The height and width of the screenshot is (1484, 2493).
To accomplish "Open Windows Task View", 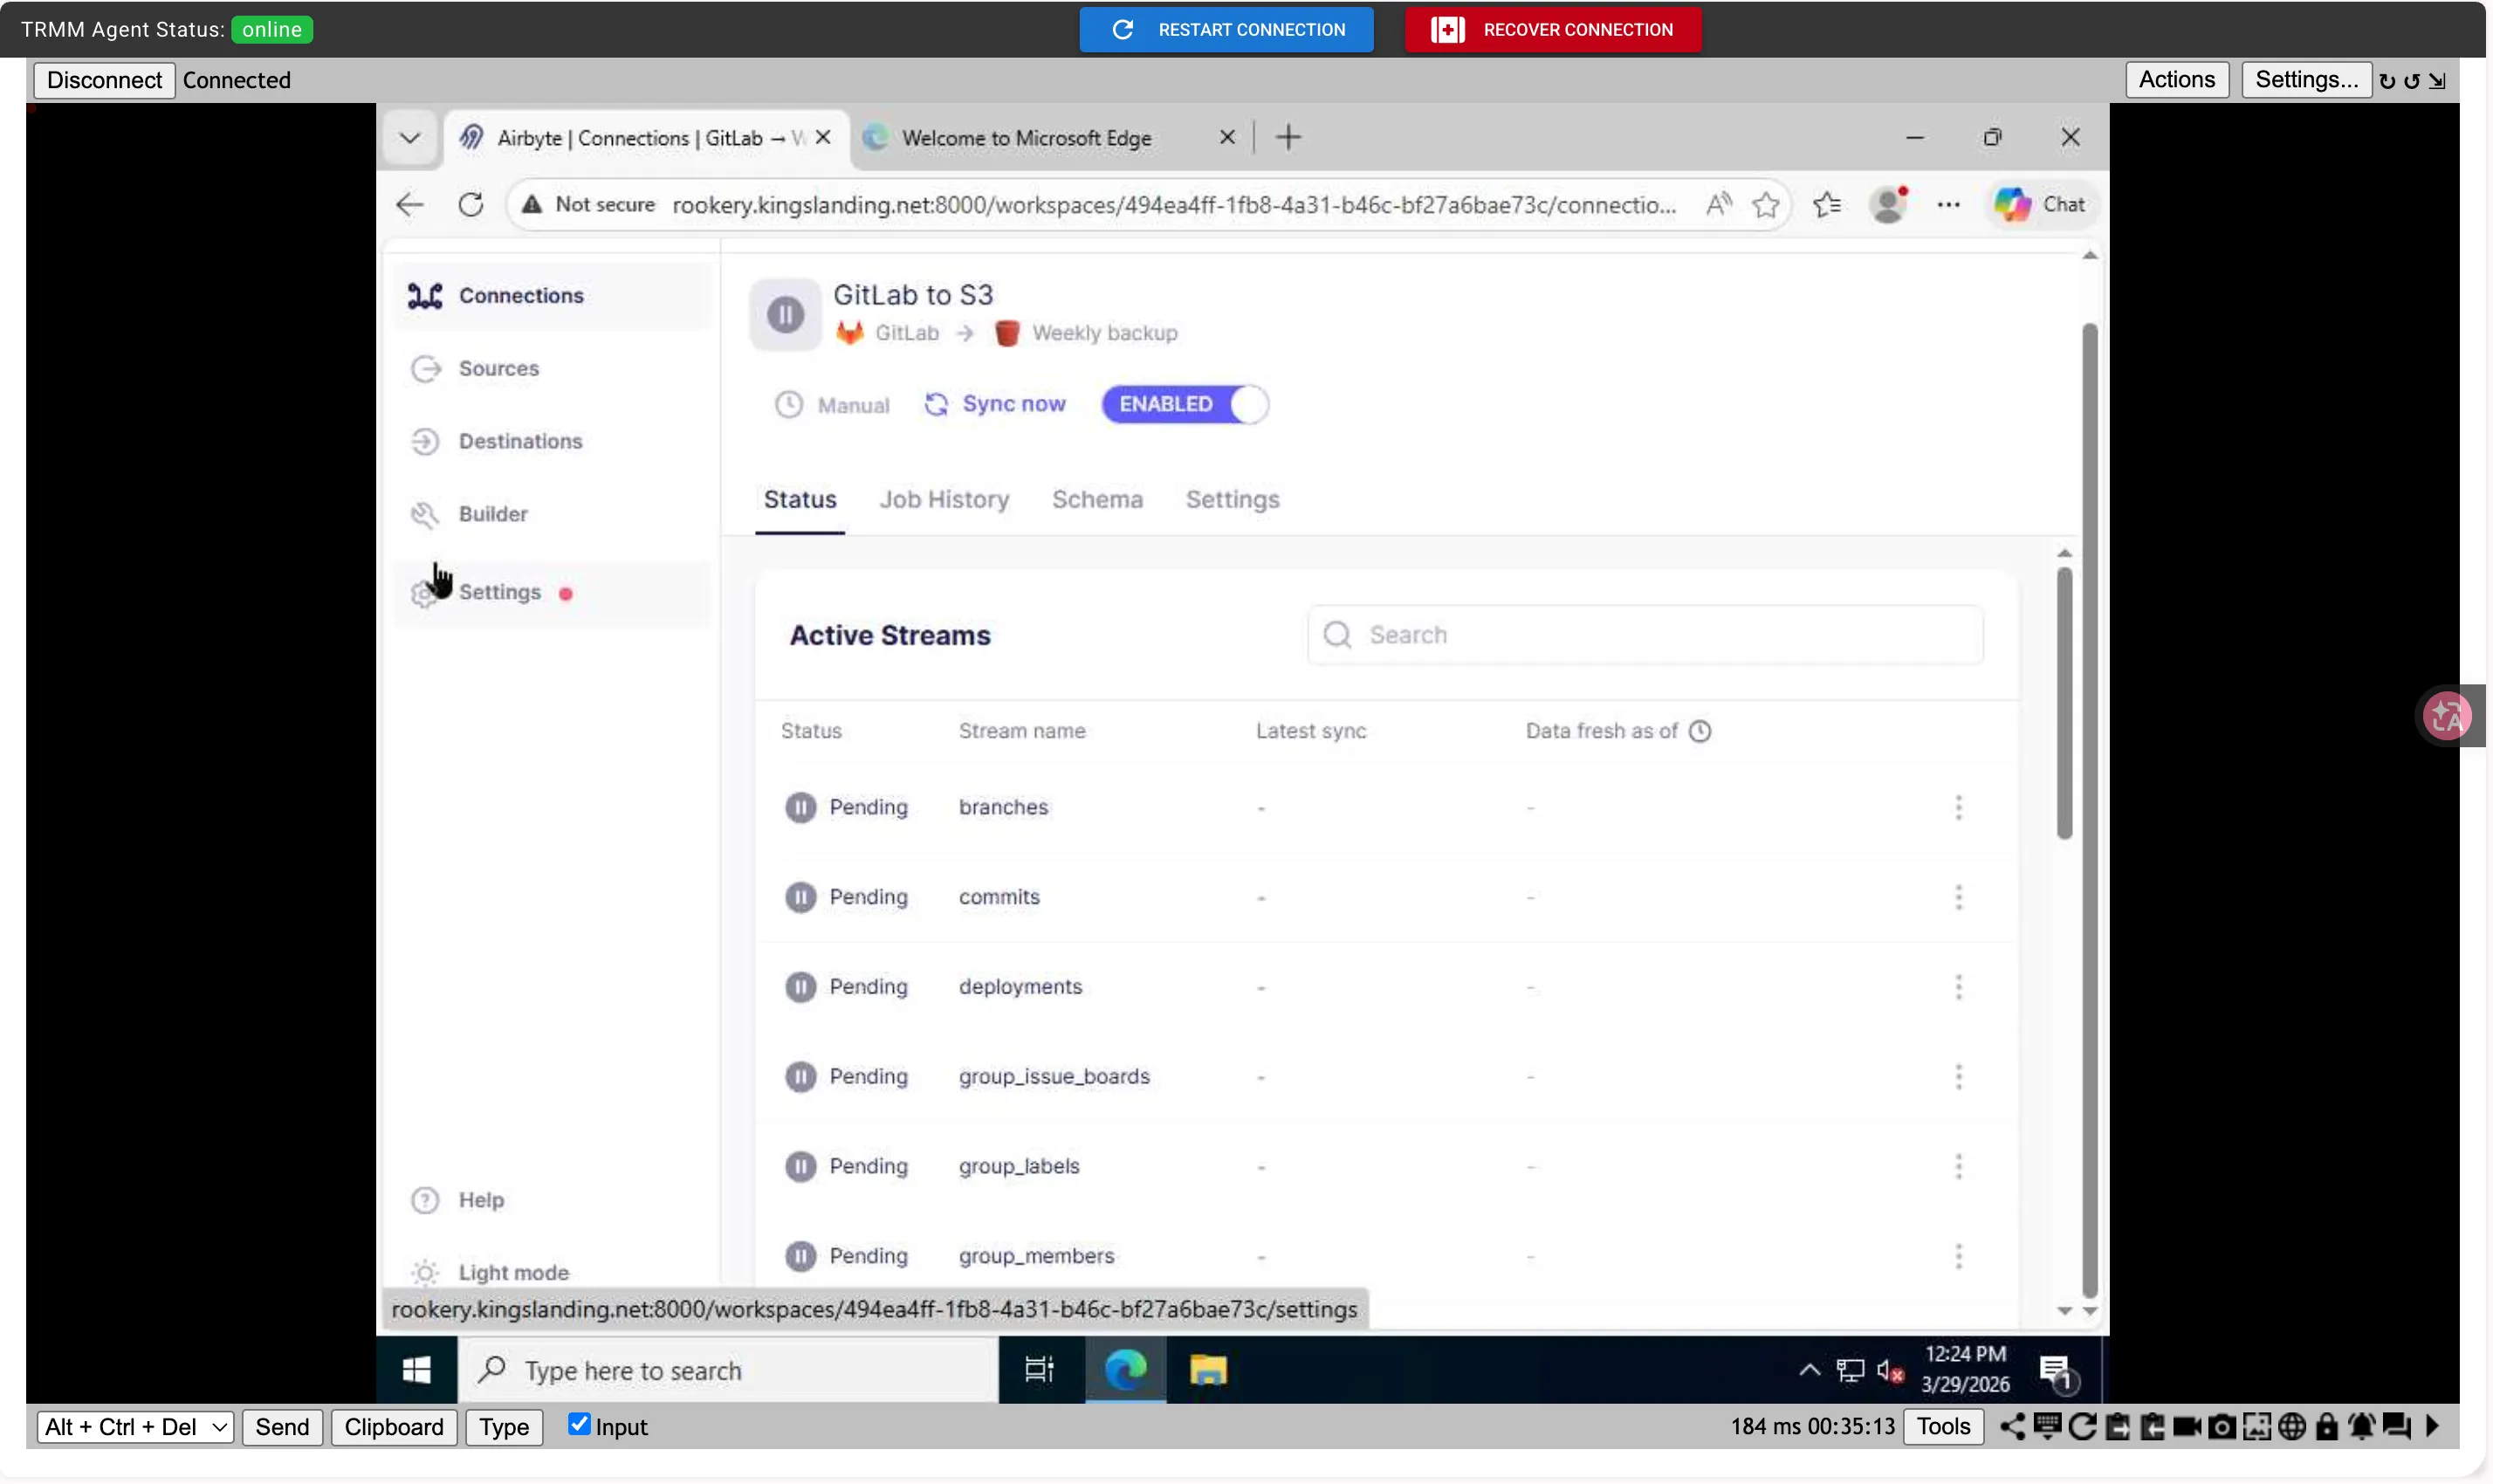I will pos(1039,1370).
